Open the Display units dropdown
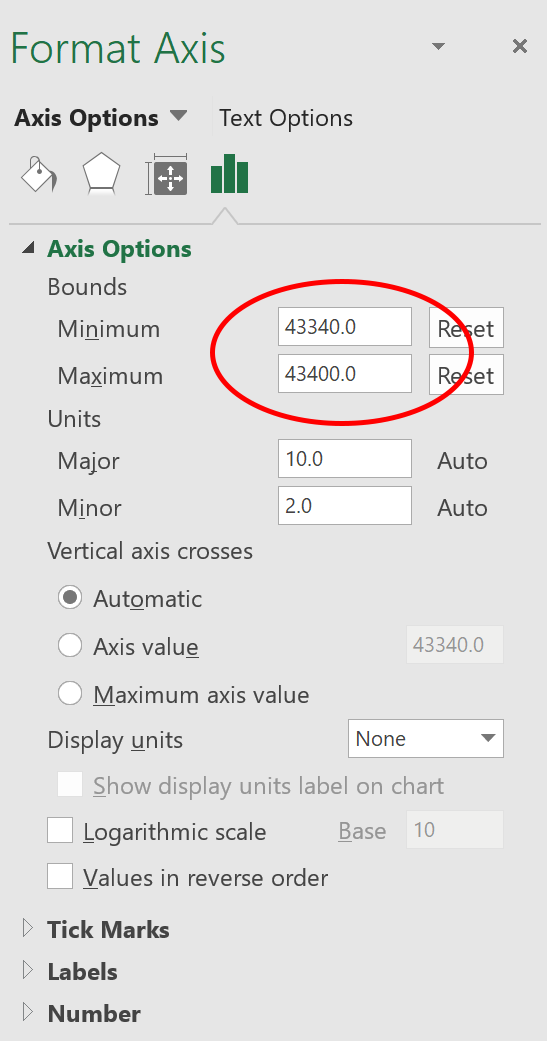Screen dimensions: 547x1041 point(426,738)
